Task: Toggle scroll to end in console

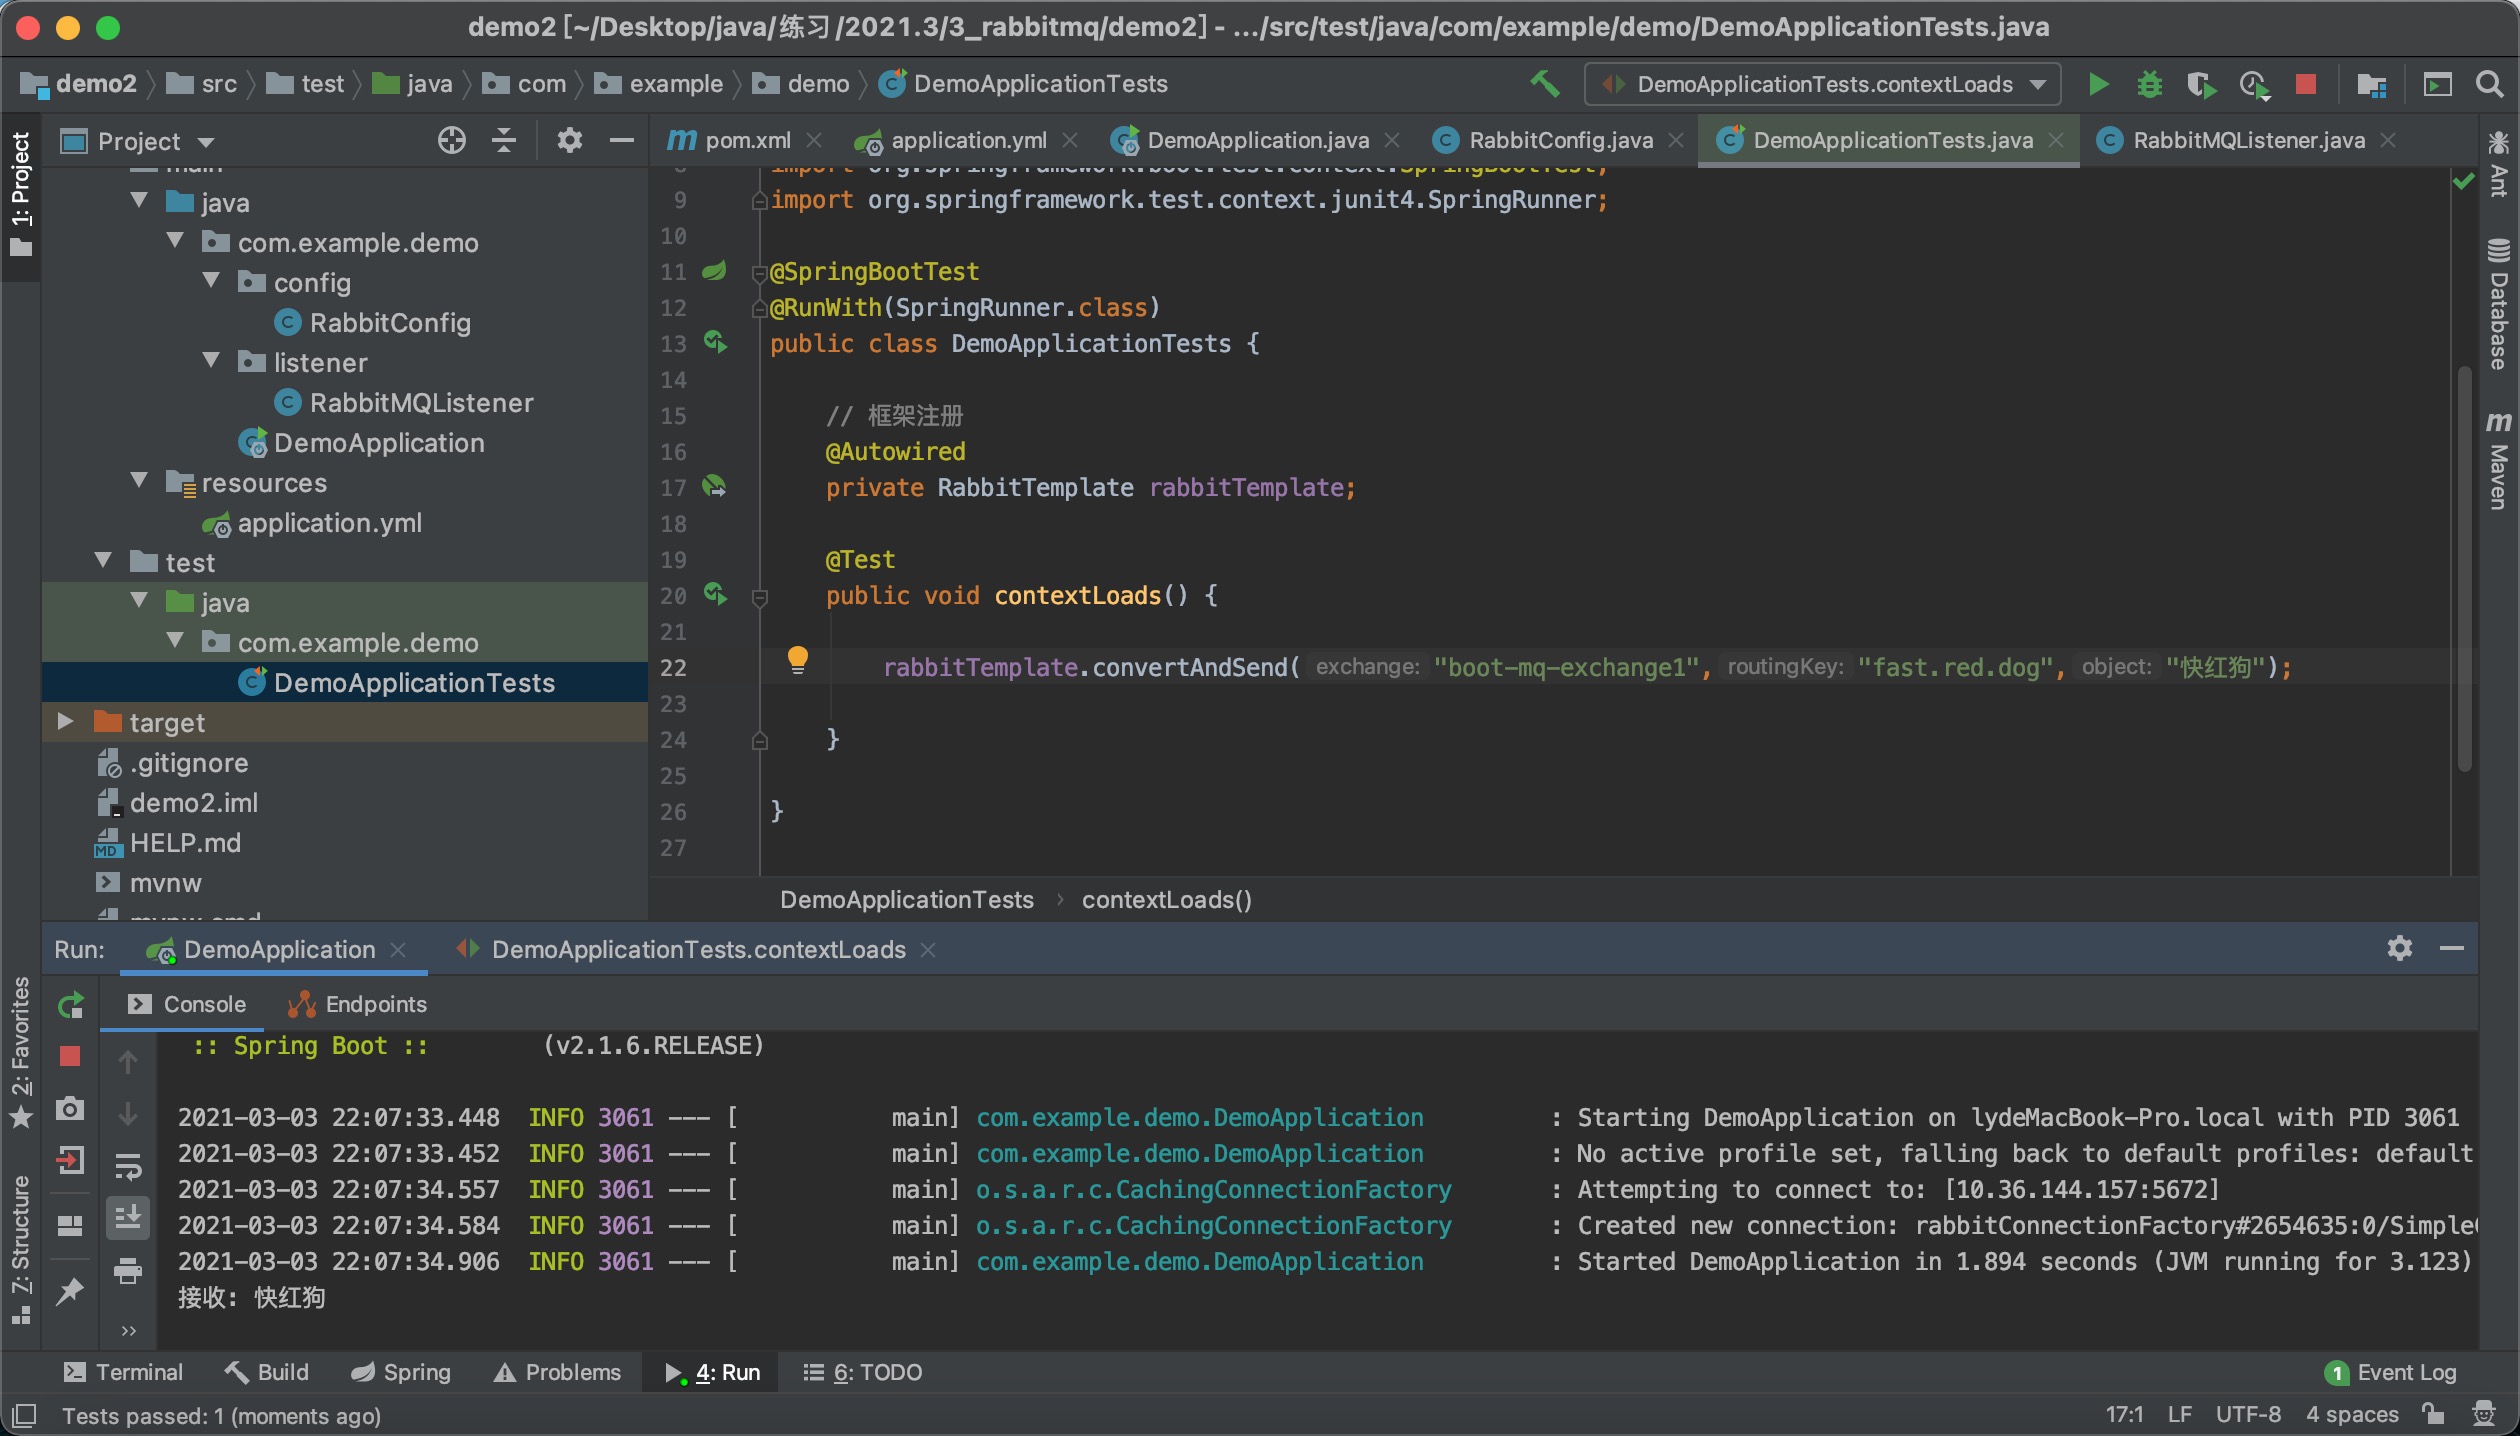Action: [x=128, y=1218]
